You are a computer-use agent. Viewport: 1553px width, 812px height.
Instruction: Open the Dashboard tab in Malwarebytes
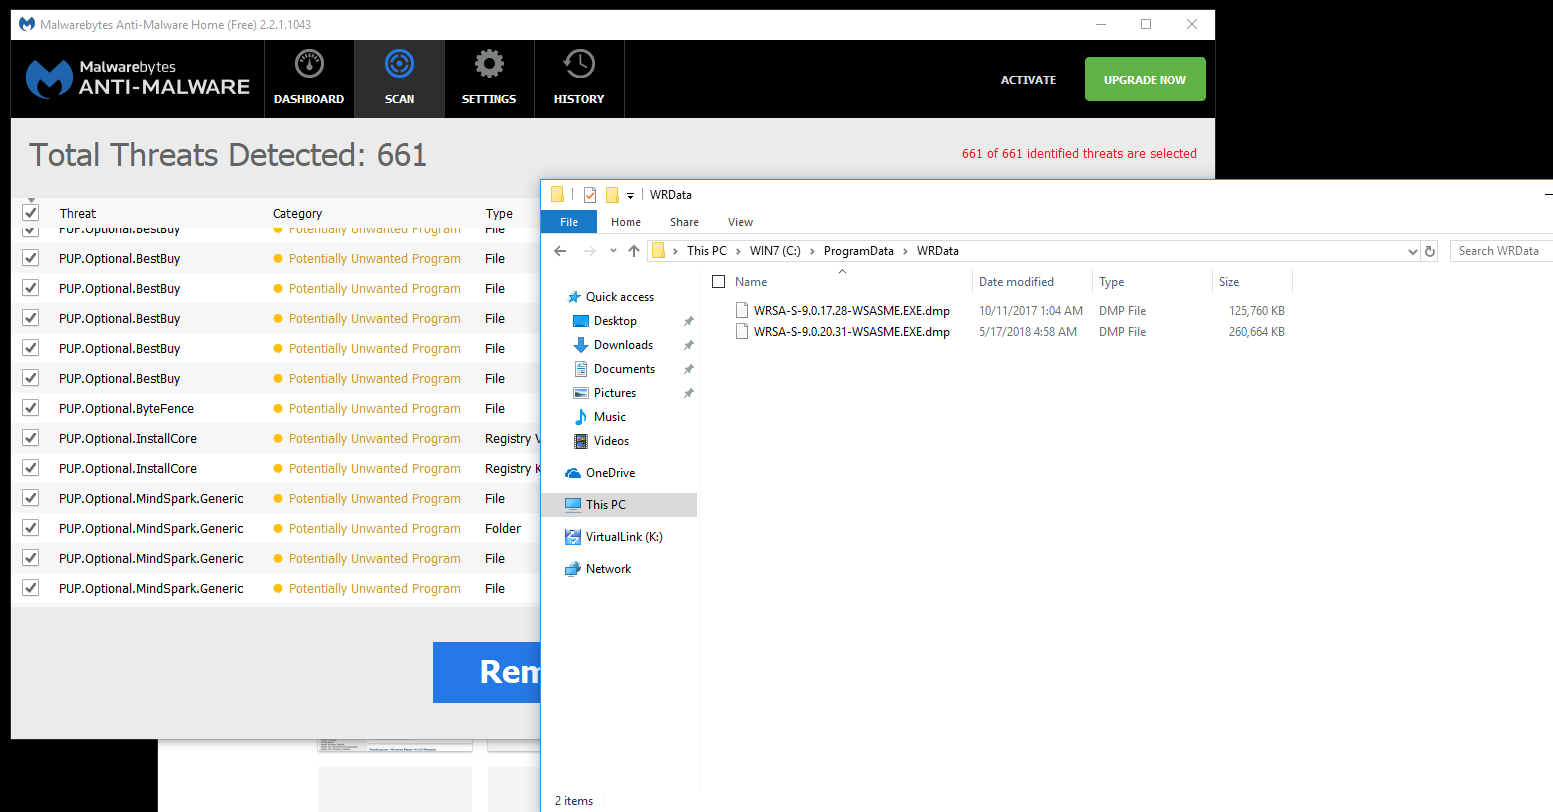coord(309,79)
